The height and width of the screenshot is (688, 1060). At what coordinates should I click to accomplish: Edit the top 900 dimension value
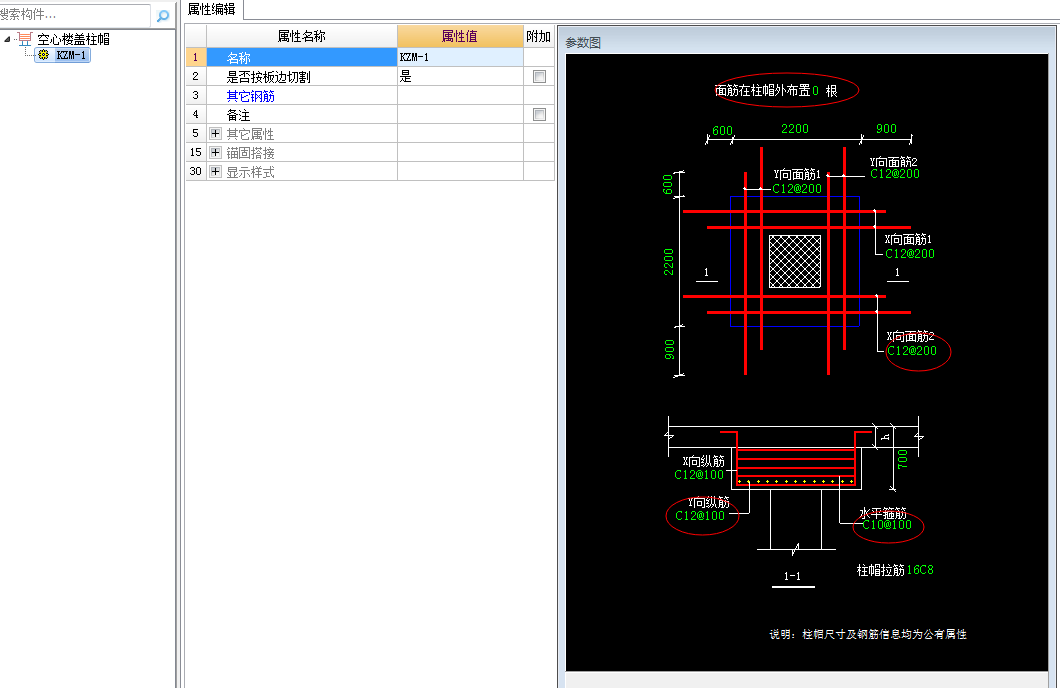click(x=886, y=128)
